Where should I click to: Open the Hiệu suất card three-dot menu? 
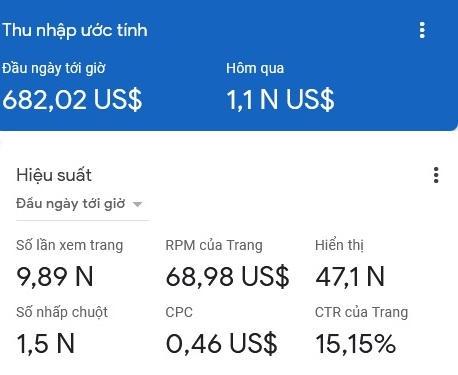[x=436, y=175]
